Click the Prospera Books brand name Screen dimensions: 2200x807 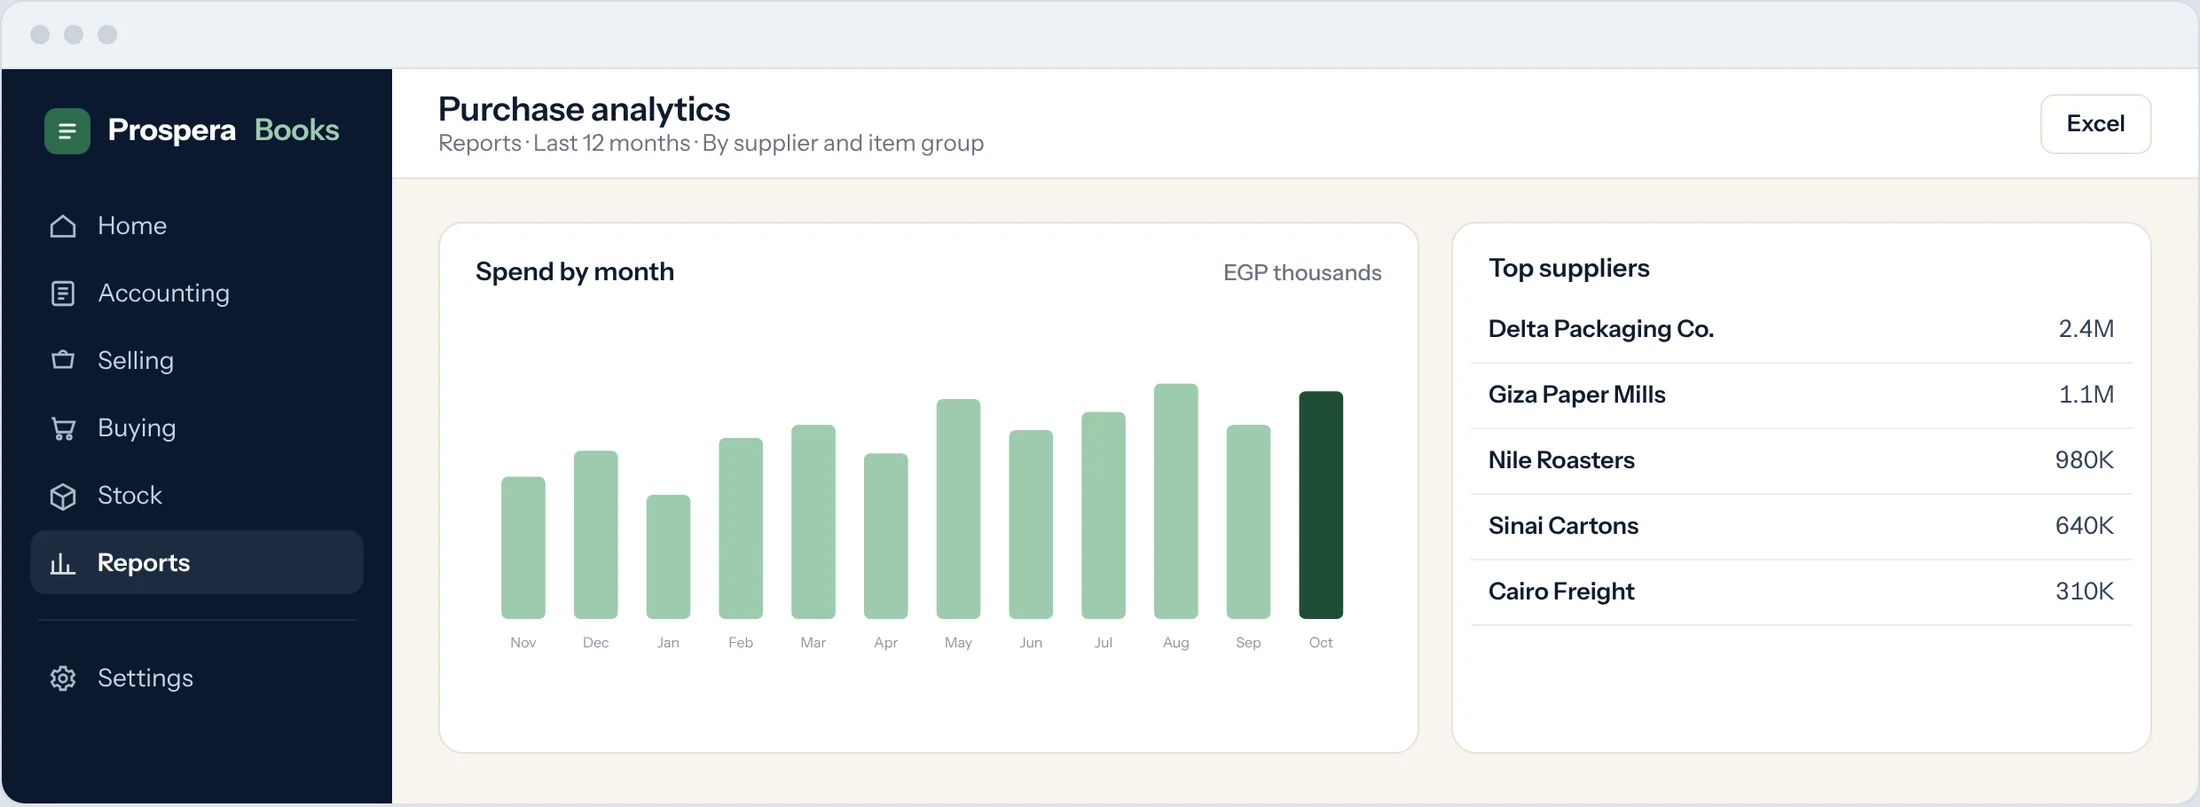pos(223,130)
